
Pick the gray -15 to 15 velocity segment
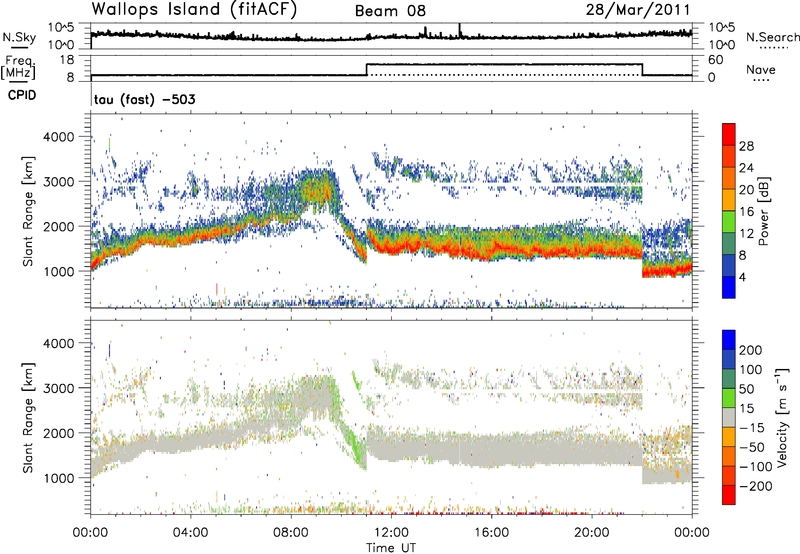(729, 417)
